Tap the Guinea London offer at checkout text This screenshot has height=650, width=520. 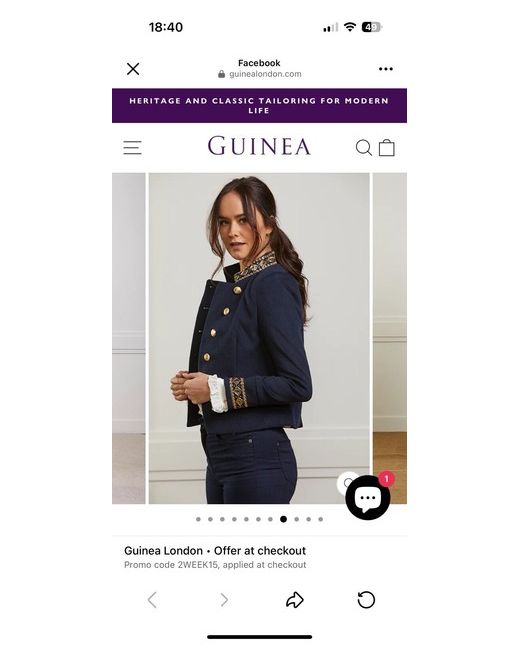(215, 551)
